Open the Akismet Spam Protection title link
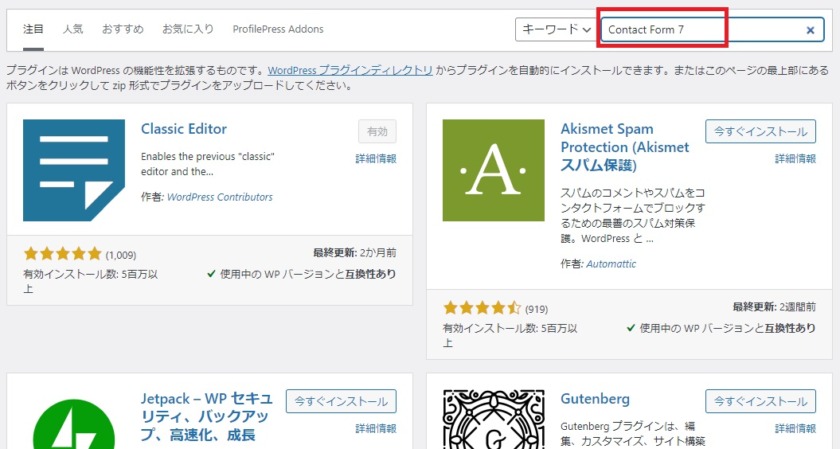 click(x=625, y=147)
